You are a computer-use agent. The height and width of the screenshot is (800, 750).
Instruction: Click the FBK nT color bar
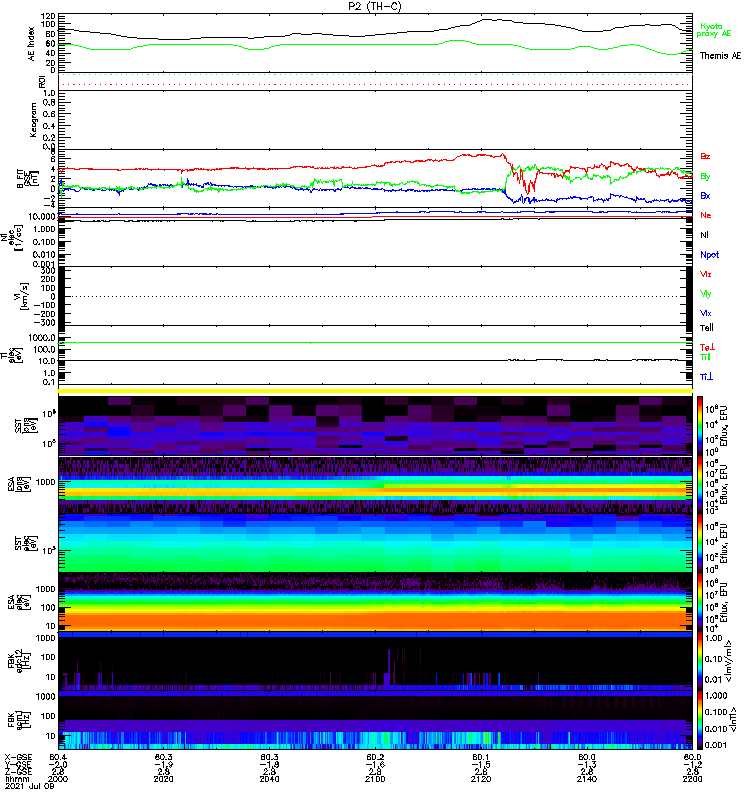click(x=700, y=720)
